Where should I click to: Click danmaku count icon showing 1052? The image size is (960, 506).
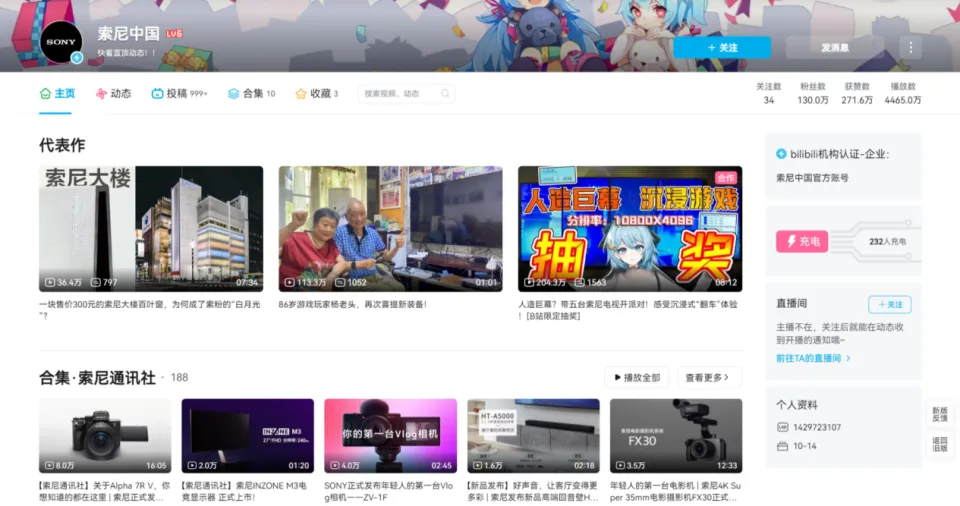coord(340,282)
